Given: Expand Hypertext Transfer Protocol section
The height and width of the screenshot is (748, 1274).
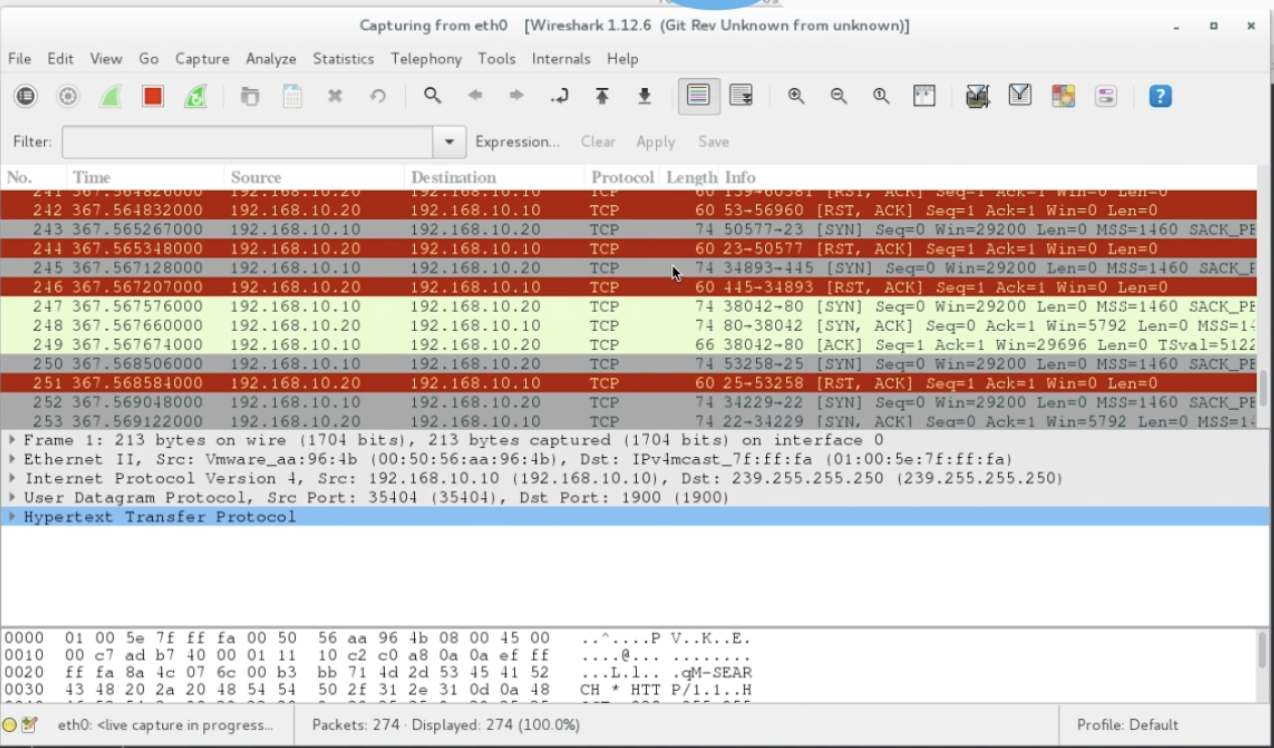Looking at the screenshot, I should 12,516.
